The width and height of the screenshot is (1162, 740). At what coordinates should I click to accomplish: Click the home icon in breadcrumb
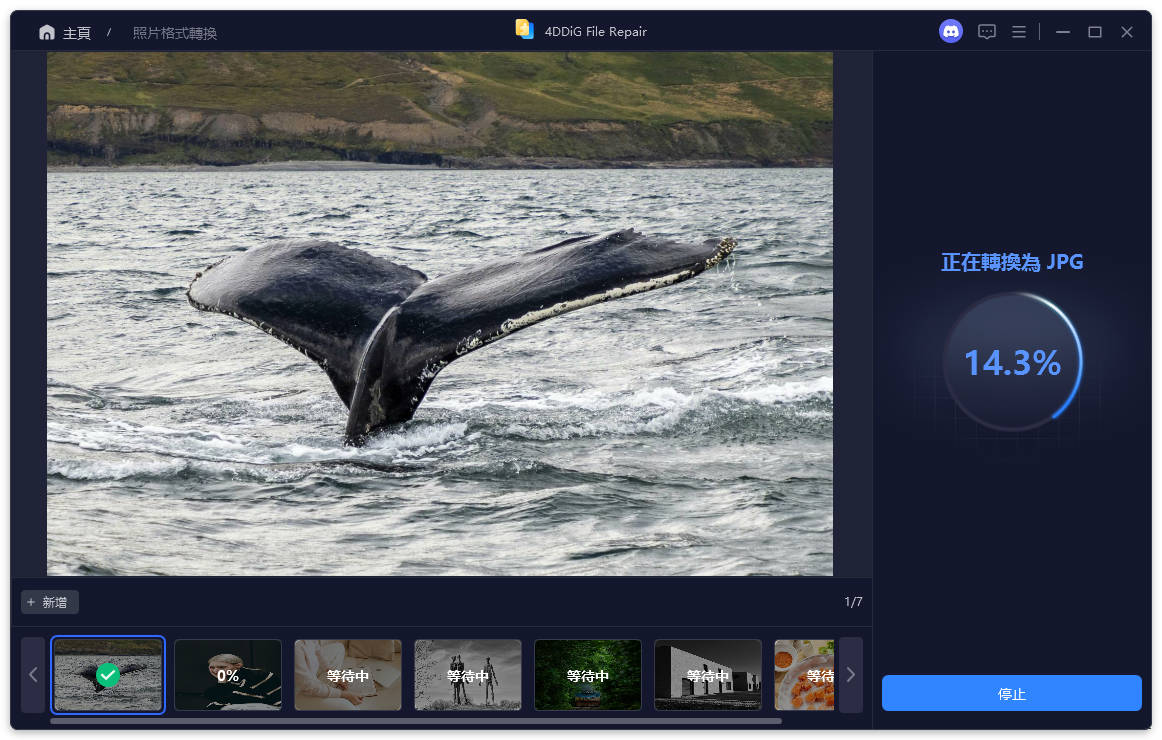tap(47, 33)
